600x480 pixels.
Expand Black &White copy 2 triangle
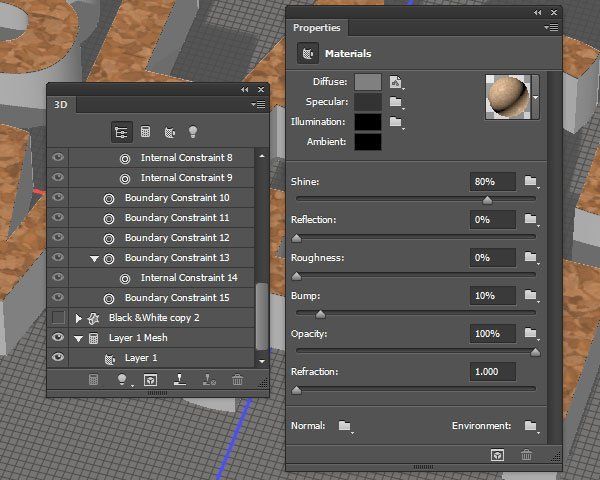(x=78, y=318)
